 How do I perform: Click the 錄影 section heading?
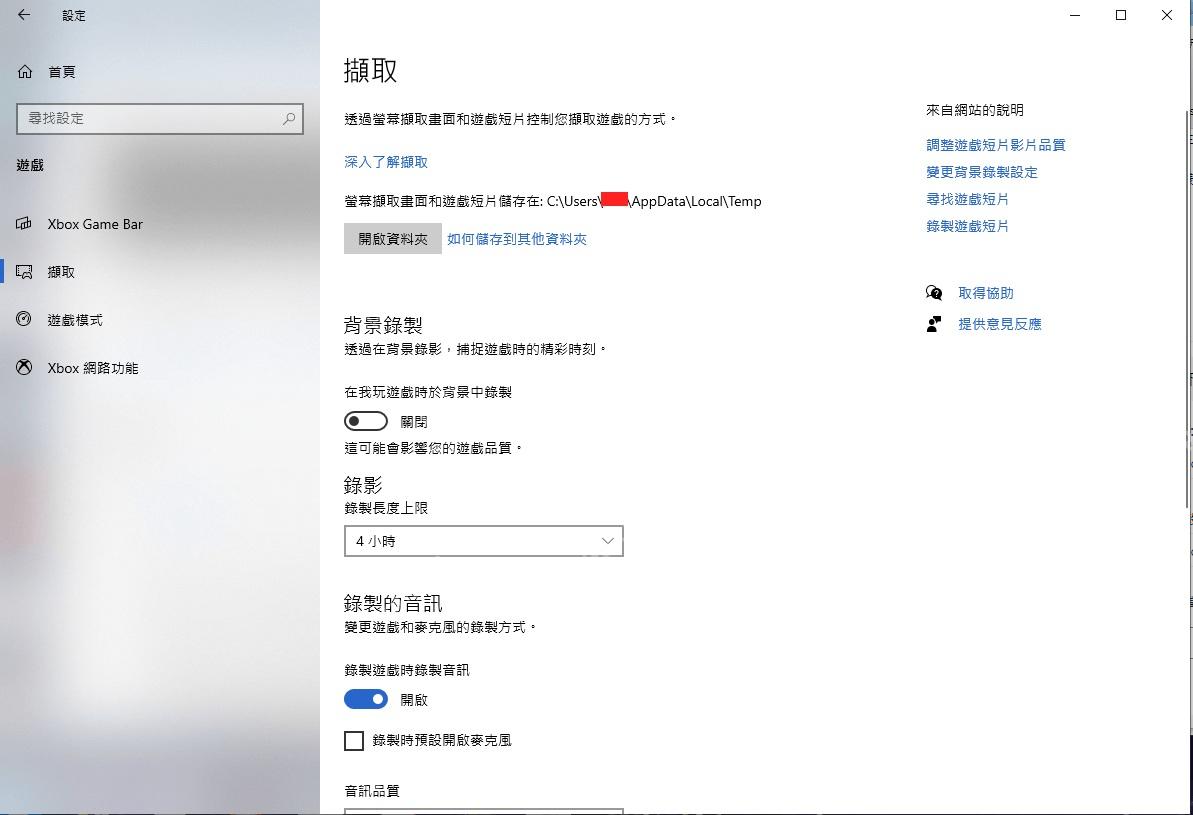pos(363,485)
